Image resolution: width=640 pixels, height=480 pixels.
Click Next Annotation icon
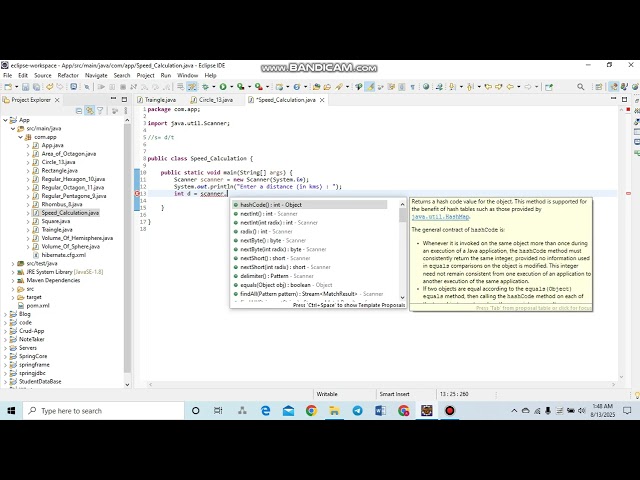[x=452, y=87]
